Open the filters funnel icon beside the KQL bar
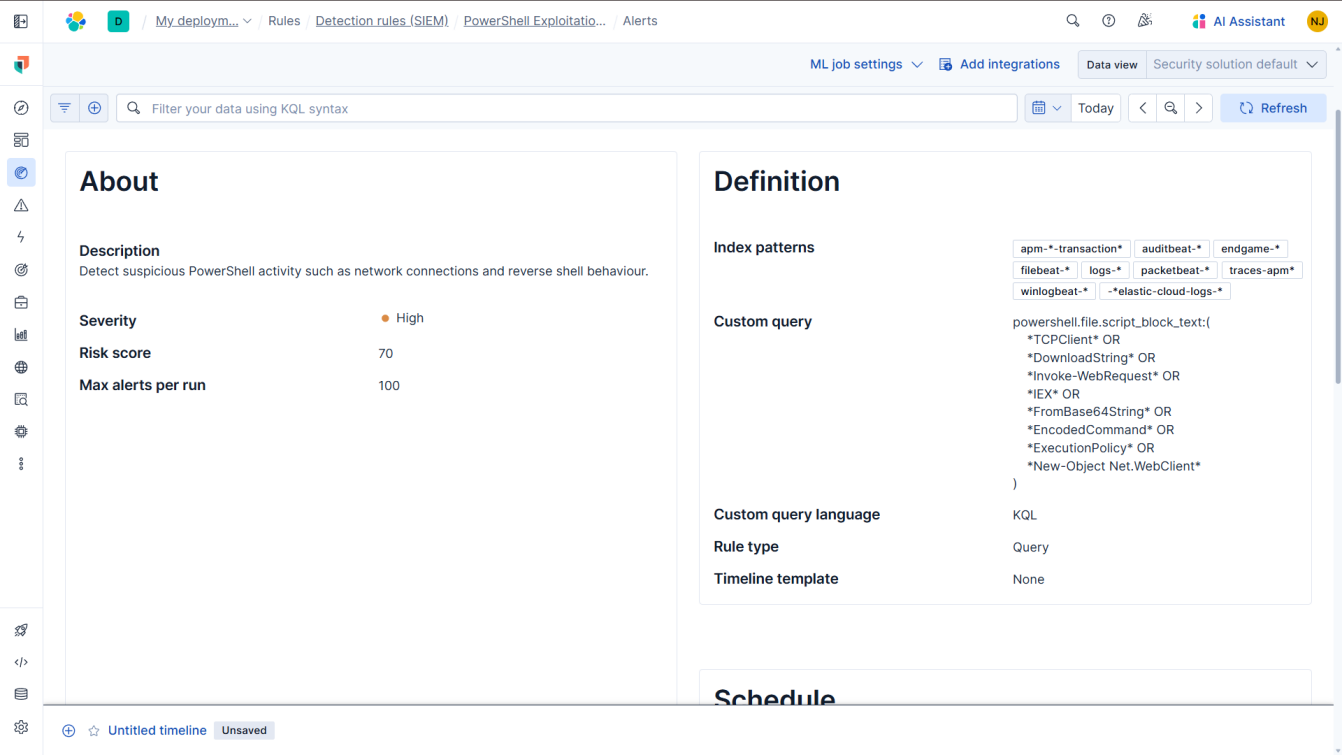 coord(64,107)
